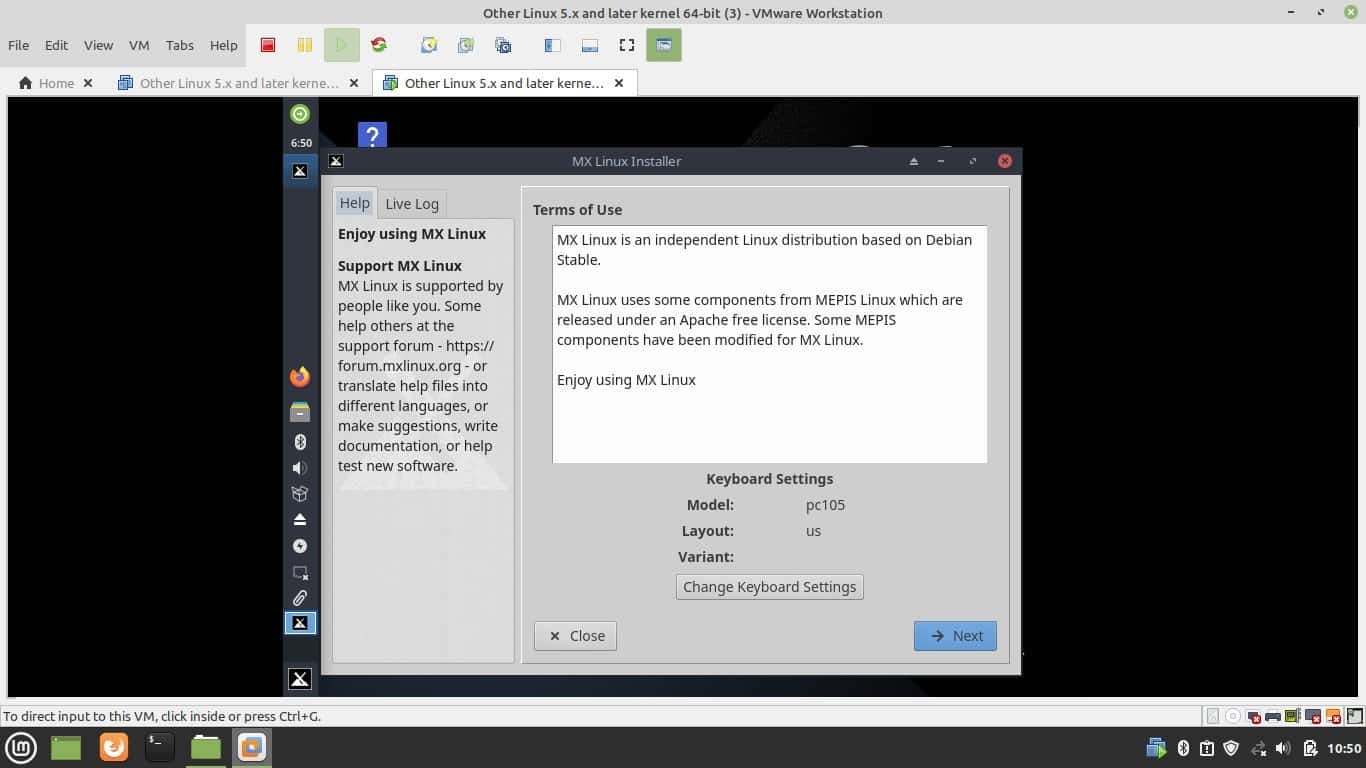Close the Home tab with its X
1366x768 pixels.
(x=88, y=83)
